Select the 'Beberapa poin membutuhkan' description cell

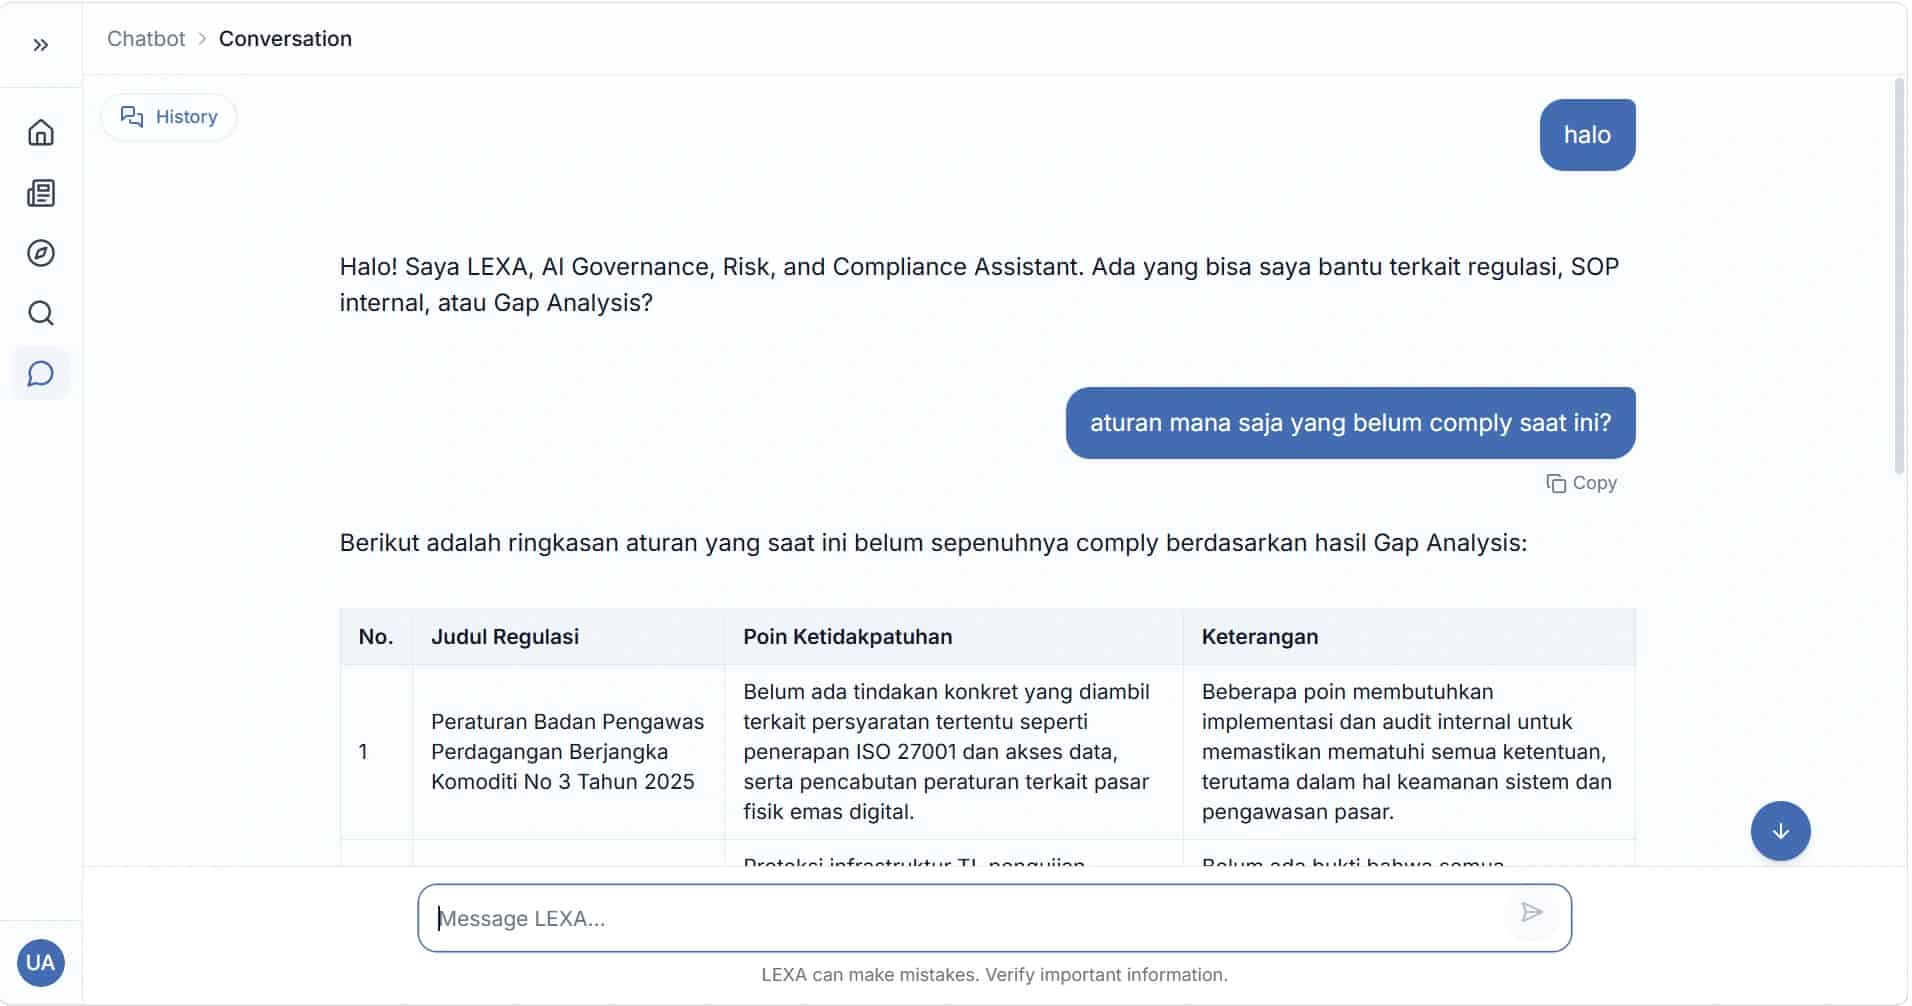coord(1409,752)
